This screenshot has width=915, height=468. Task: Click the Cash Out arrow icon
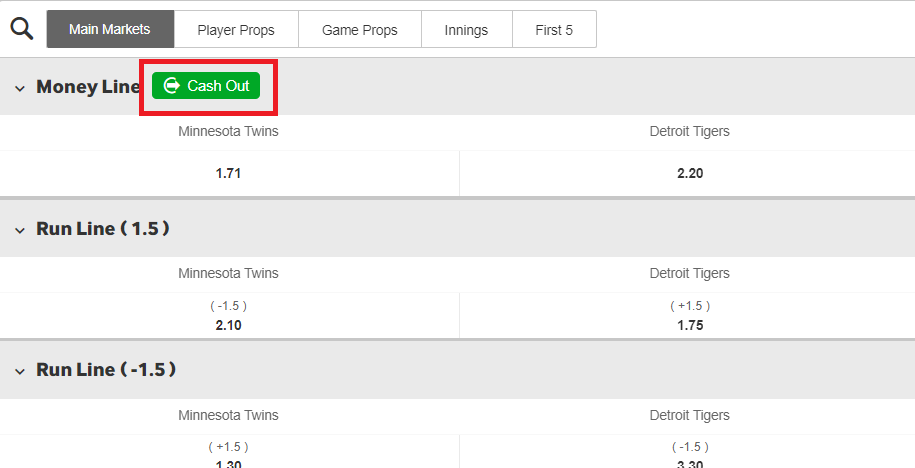tap(172, 86)
